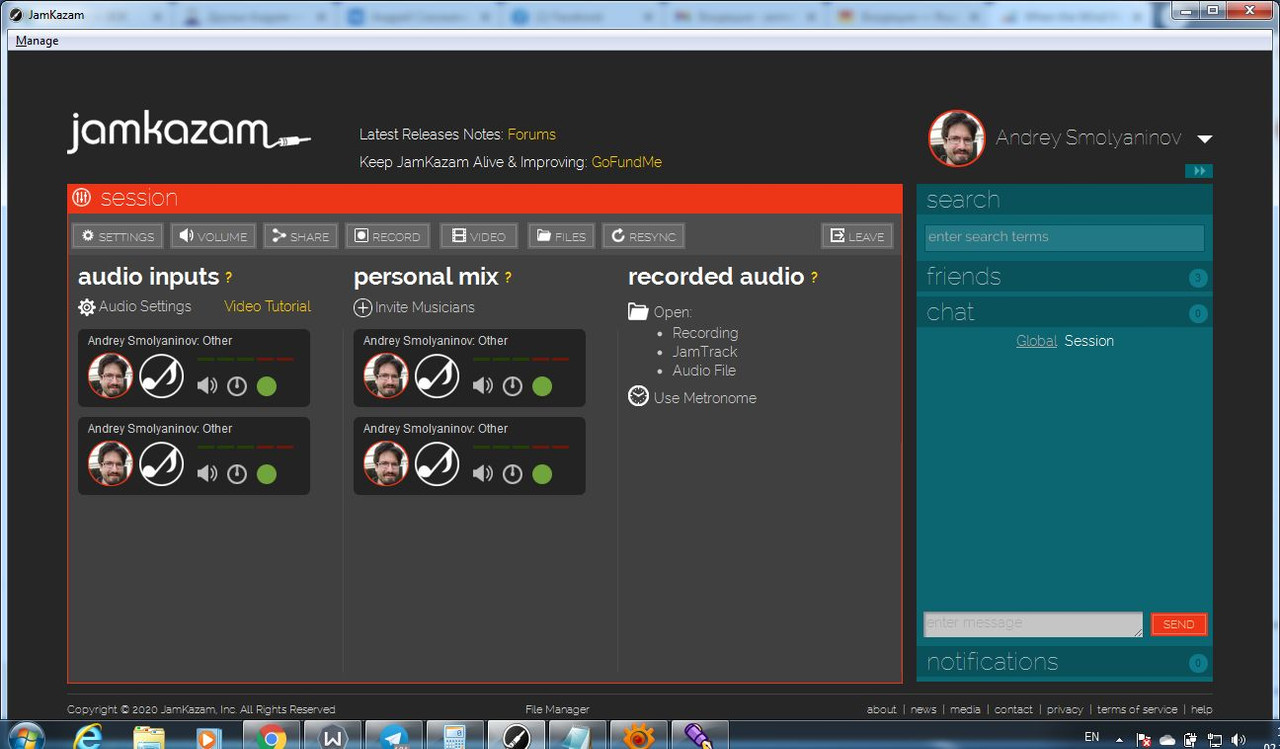Mute the bottom personal mix track speaker
Image resolution: width=1280 pixels, height=749 pixels.
483,474
